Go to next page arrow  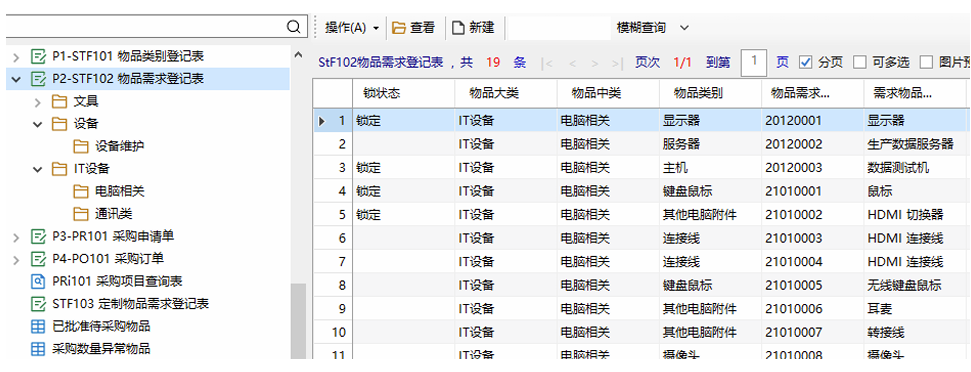pos(594,63)
